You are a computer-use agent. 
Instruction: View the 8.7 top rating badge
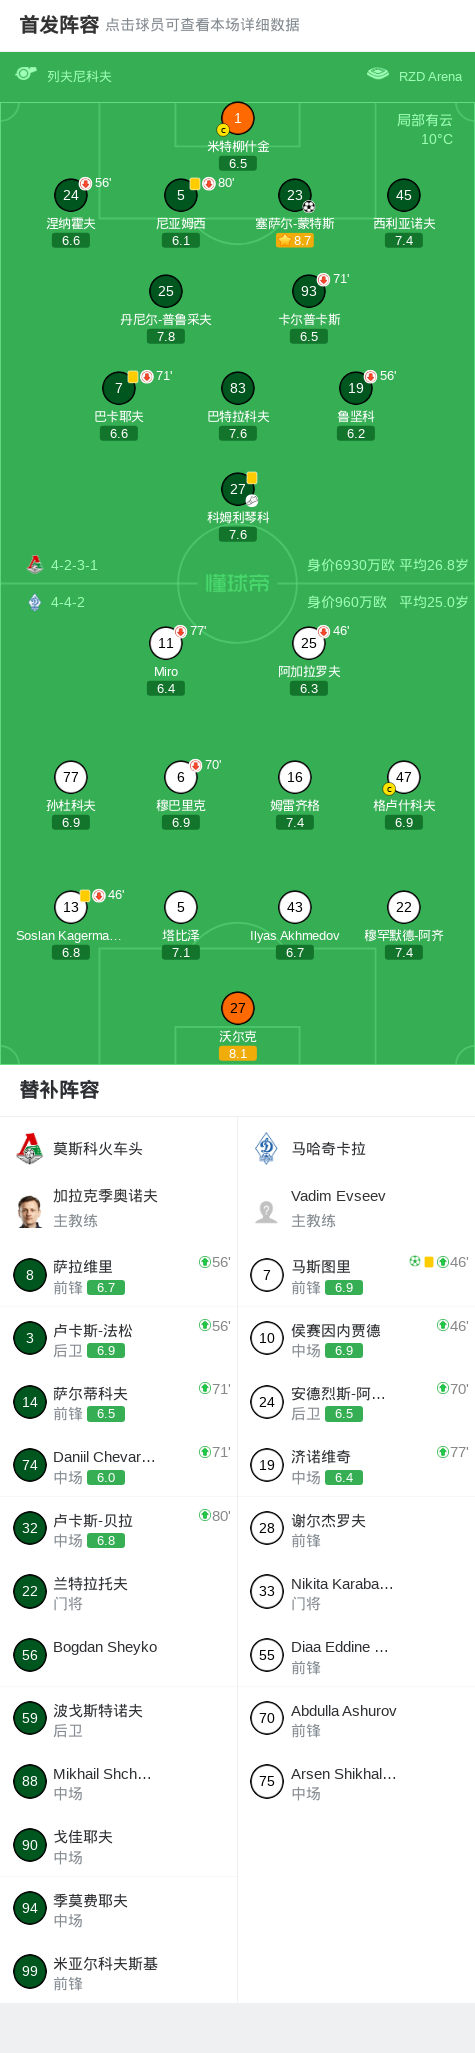tap(294, 241)
